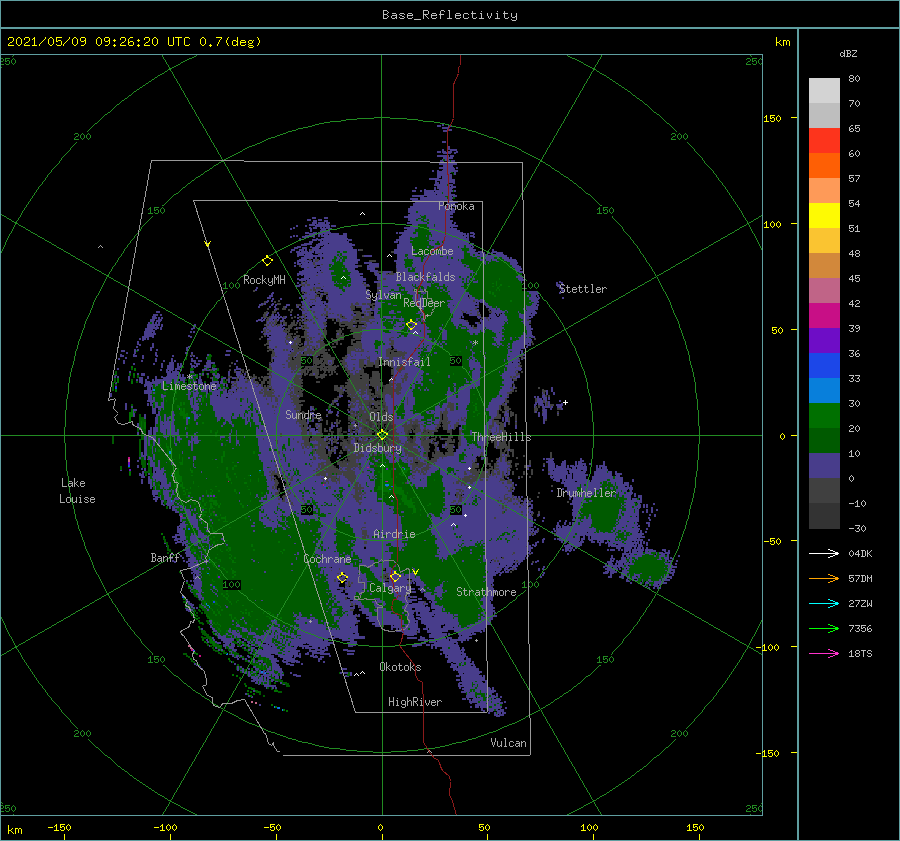Screen dimensions: 900x841
Task: Click the white 04DK arrow in legend
Action: (x=824, y=553)
